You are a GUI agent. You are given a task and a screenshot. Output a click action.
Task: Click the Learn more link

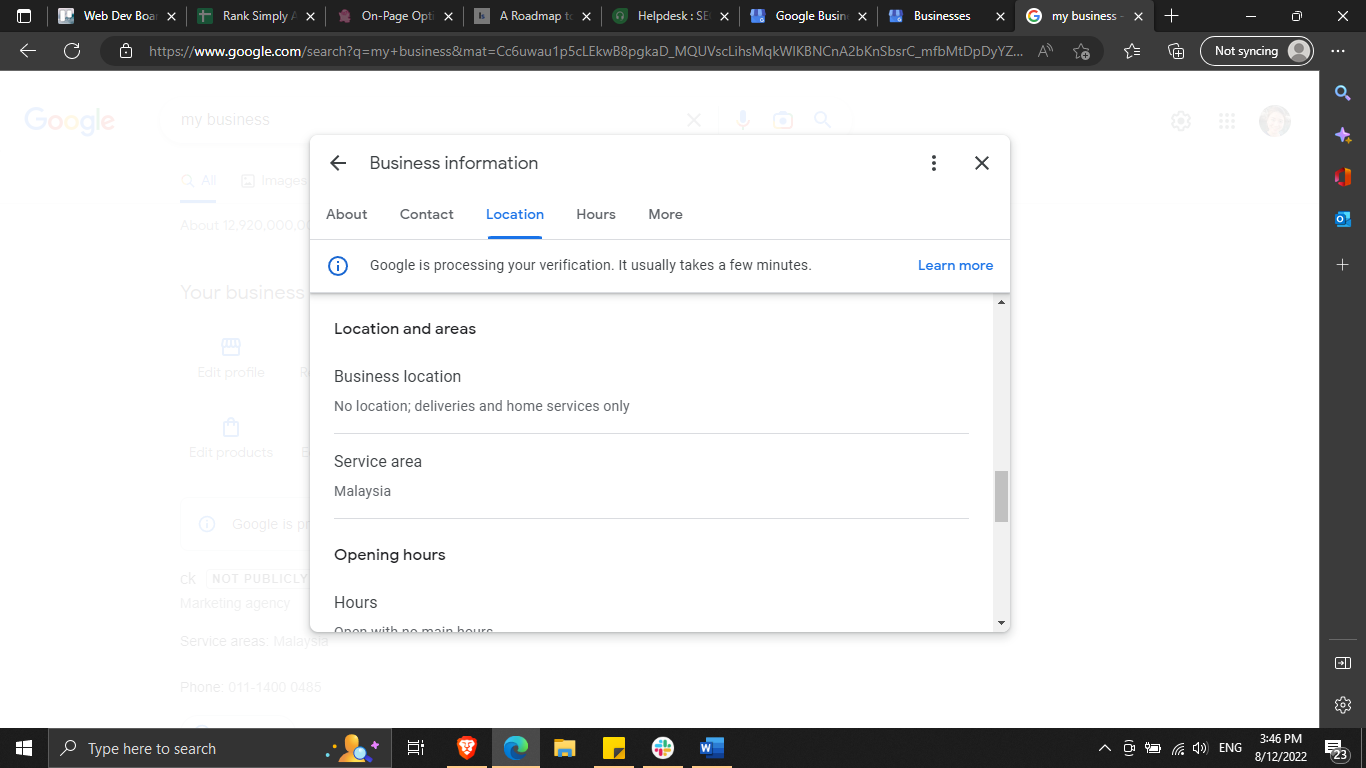coord(955,266)
